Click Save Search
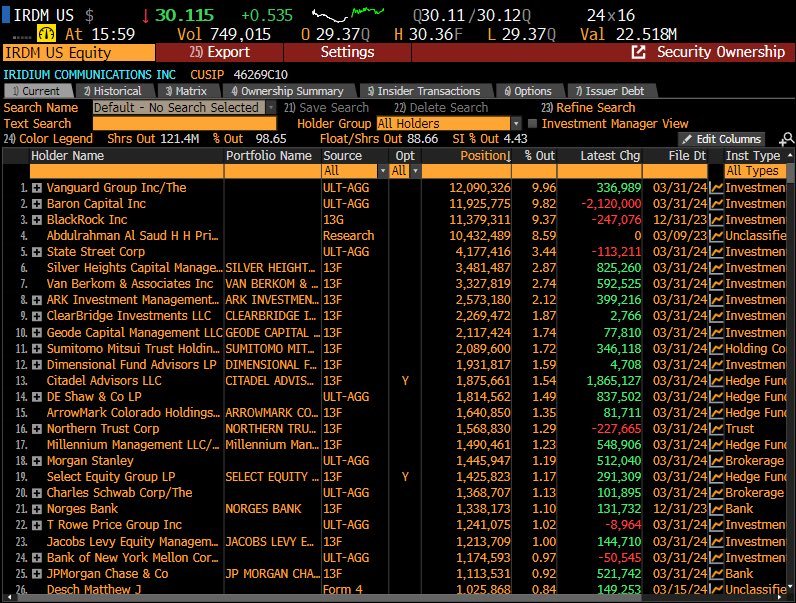 click(x=326, y=108)
